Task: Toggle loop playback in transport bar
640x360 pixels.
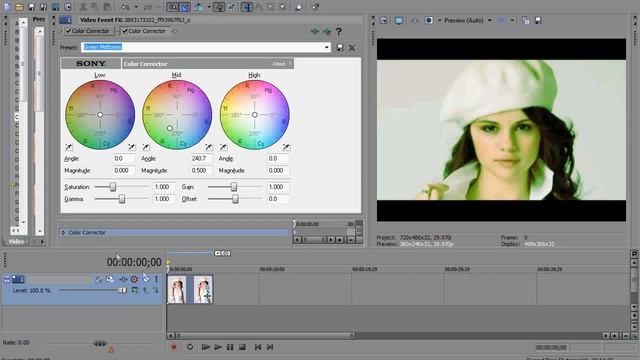Action: point(190,347)
